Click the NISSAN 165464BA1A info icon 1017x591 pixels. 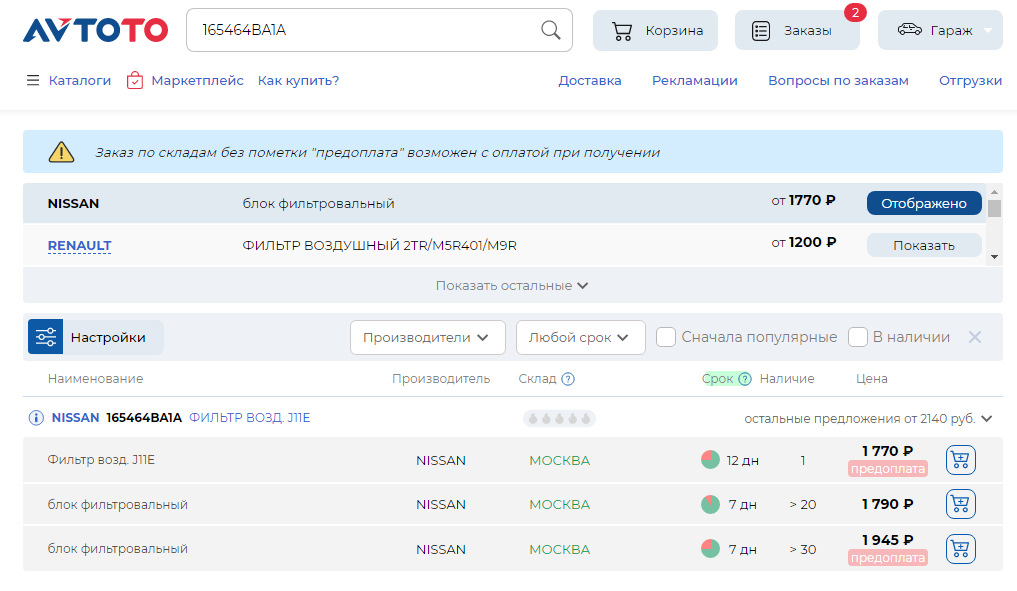coord(36,418)
